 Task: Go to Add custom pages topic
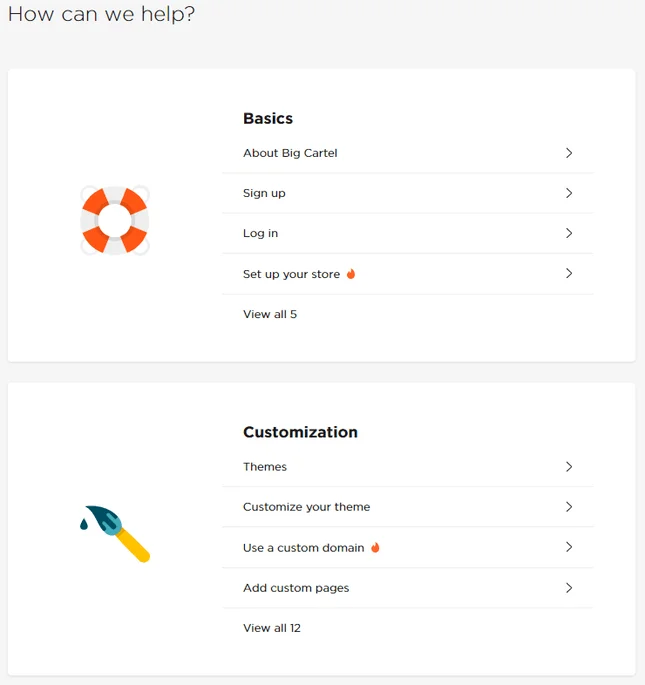tap(296, 588)
